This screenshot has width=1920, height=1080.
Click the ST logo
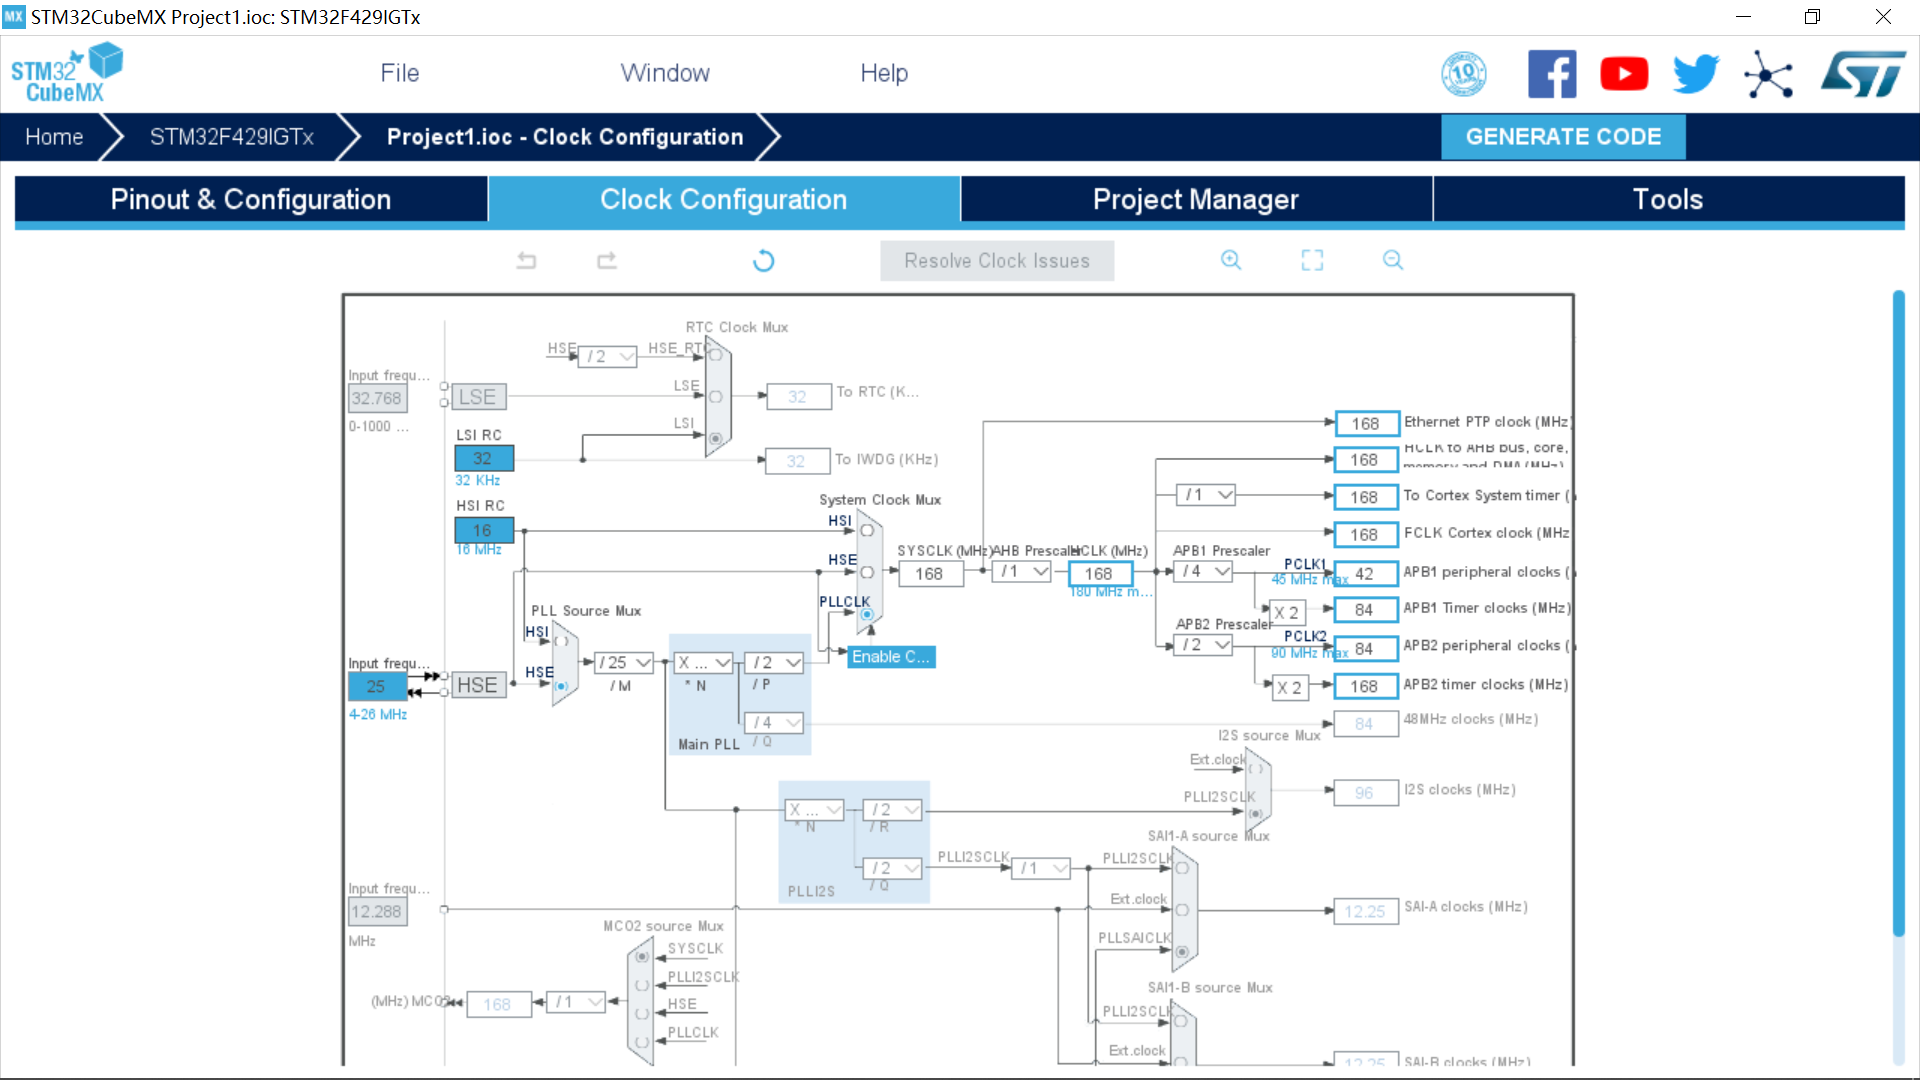[x=1863, y=74]
